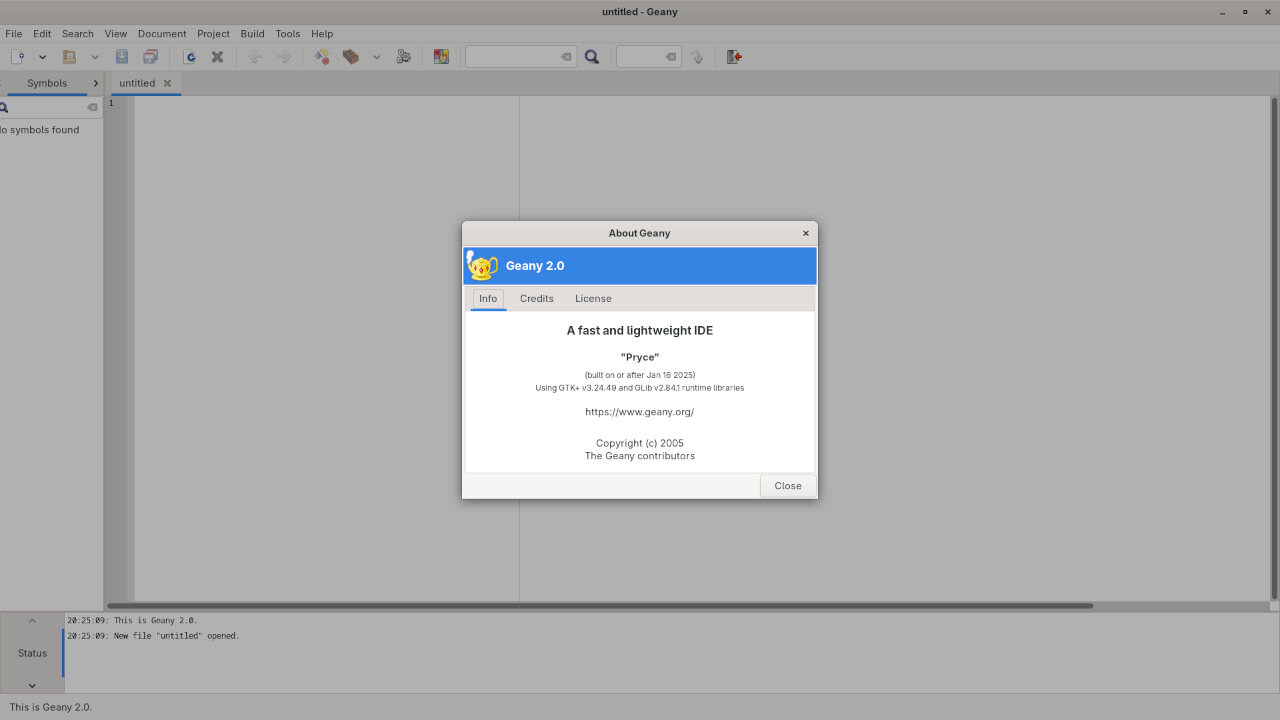Open the Edit menu
The height and width of the screenshot is (720, 1280).
coord(42,34)
